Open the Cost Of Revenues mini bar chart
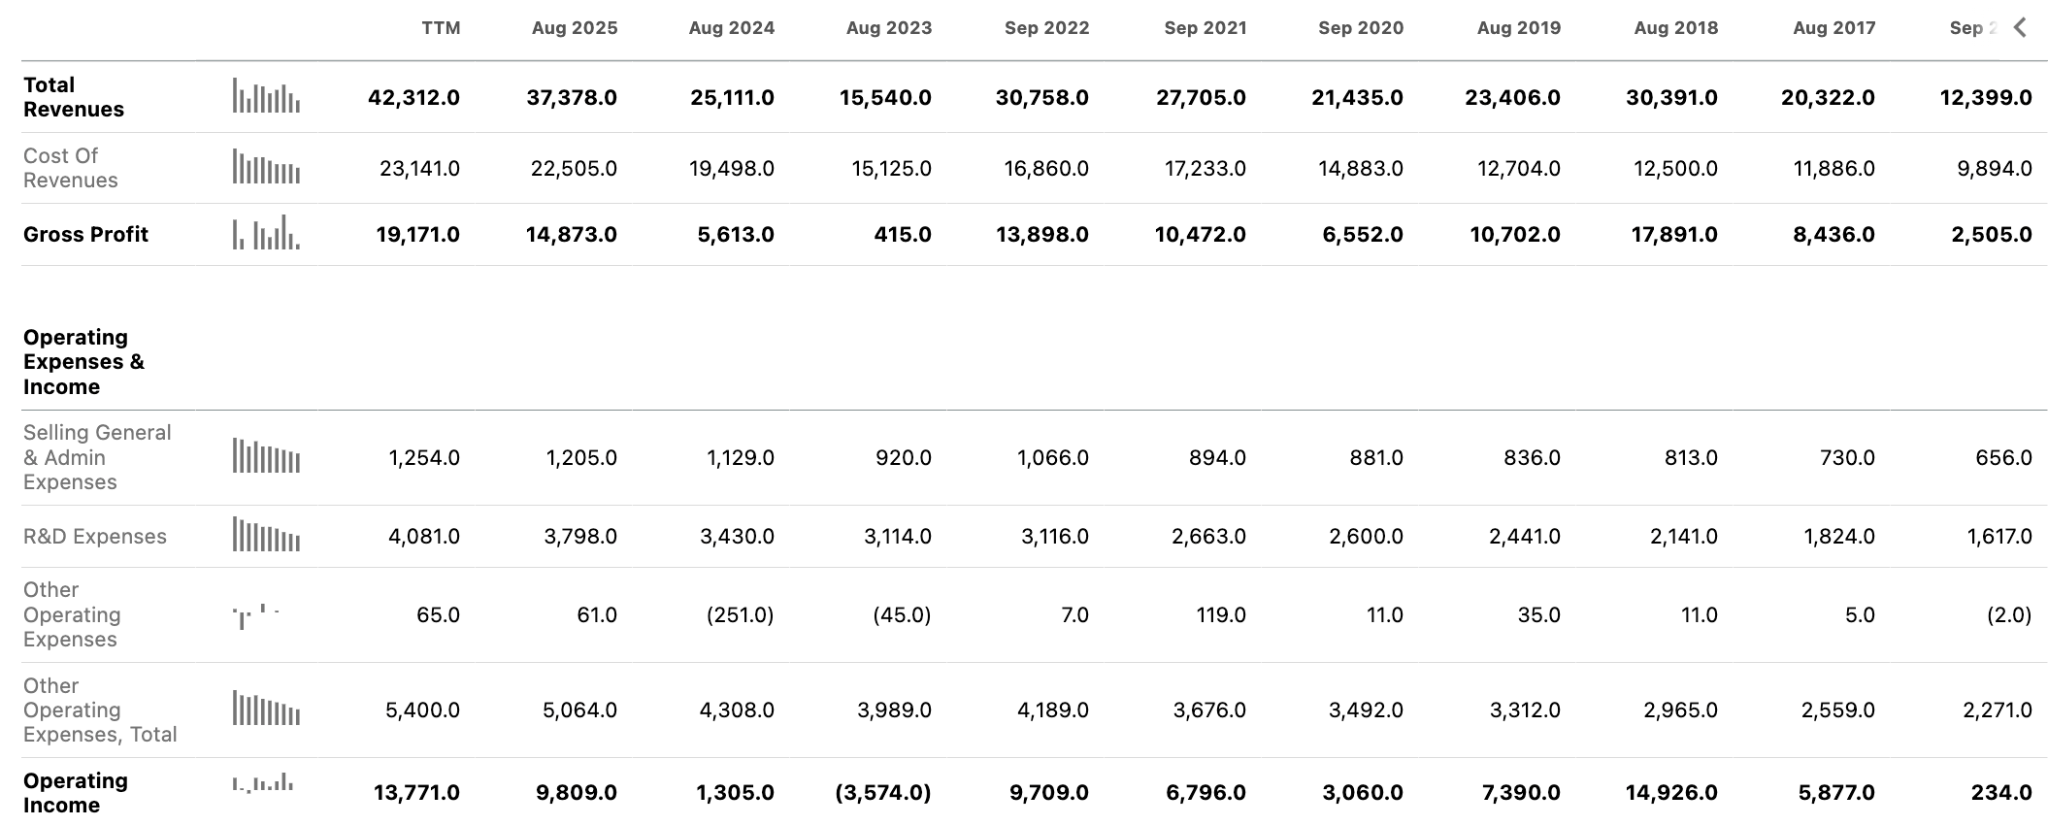This screenshot has width=2048, height=823. click(x=266, y=167)
